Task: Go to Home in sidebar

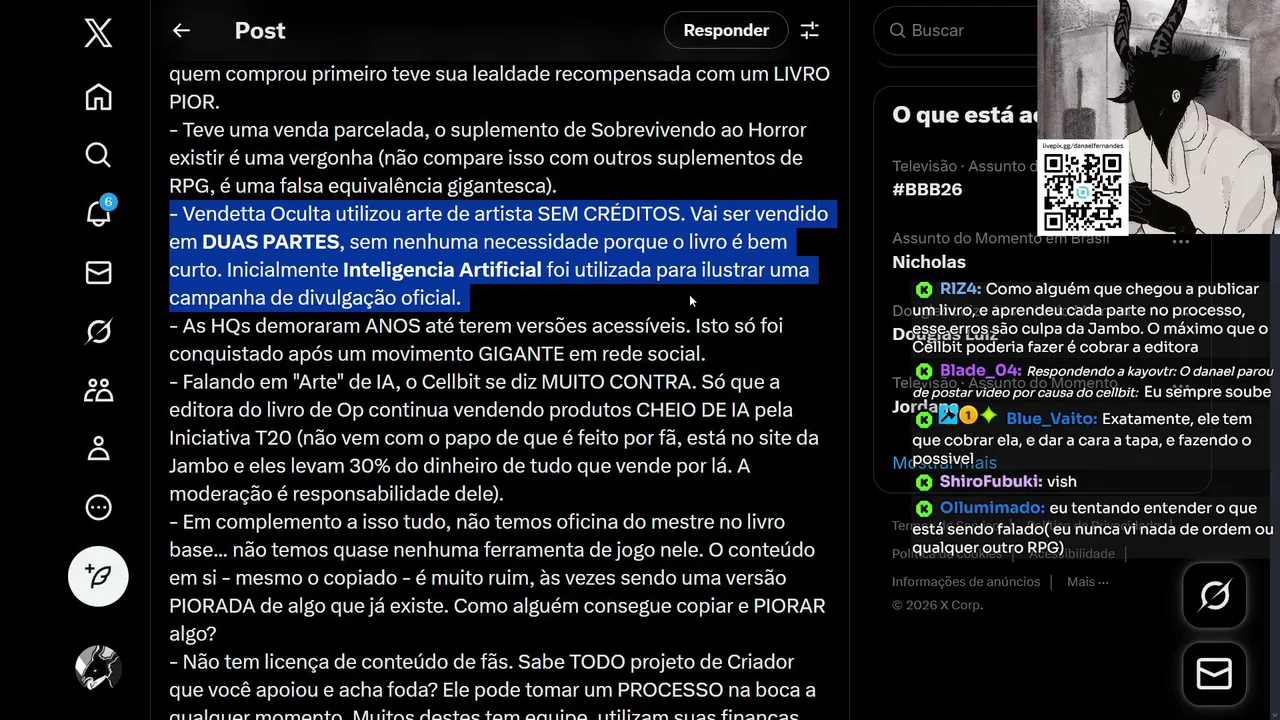Action: click(98, 97)
